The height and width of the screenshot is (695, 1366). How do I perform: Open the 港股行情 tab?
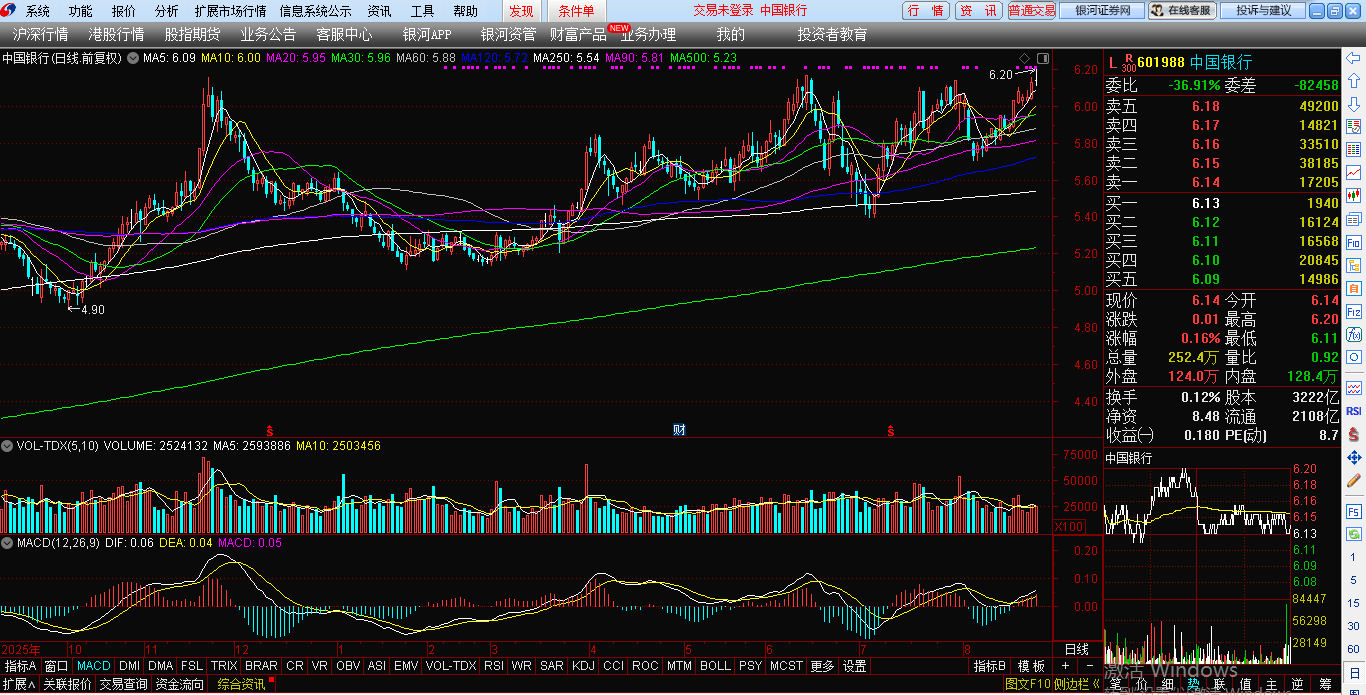point(116,34)
